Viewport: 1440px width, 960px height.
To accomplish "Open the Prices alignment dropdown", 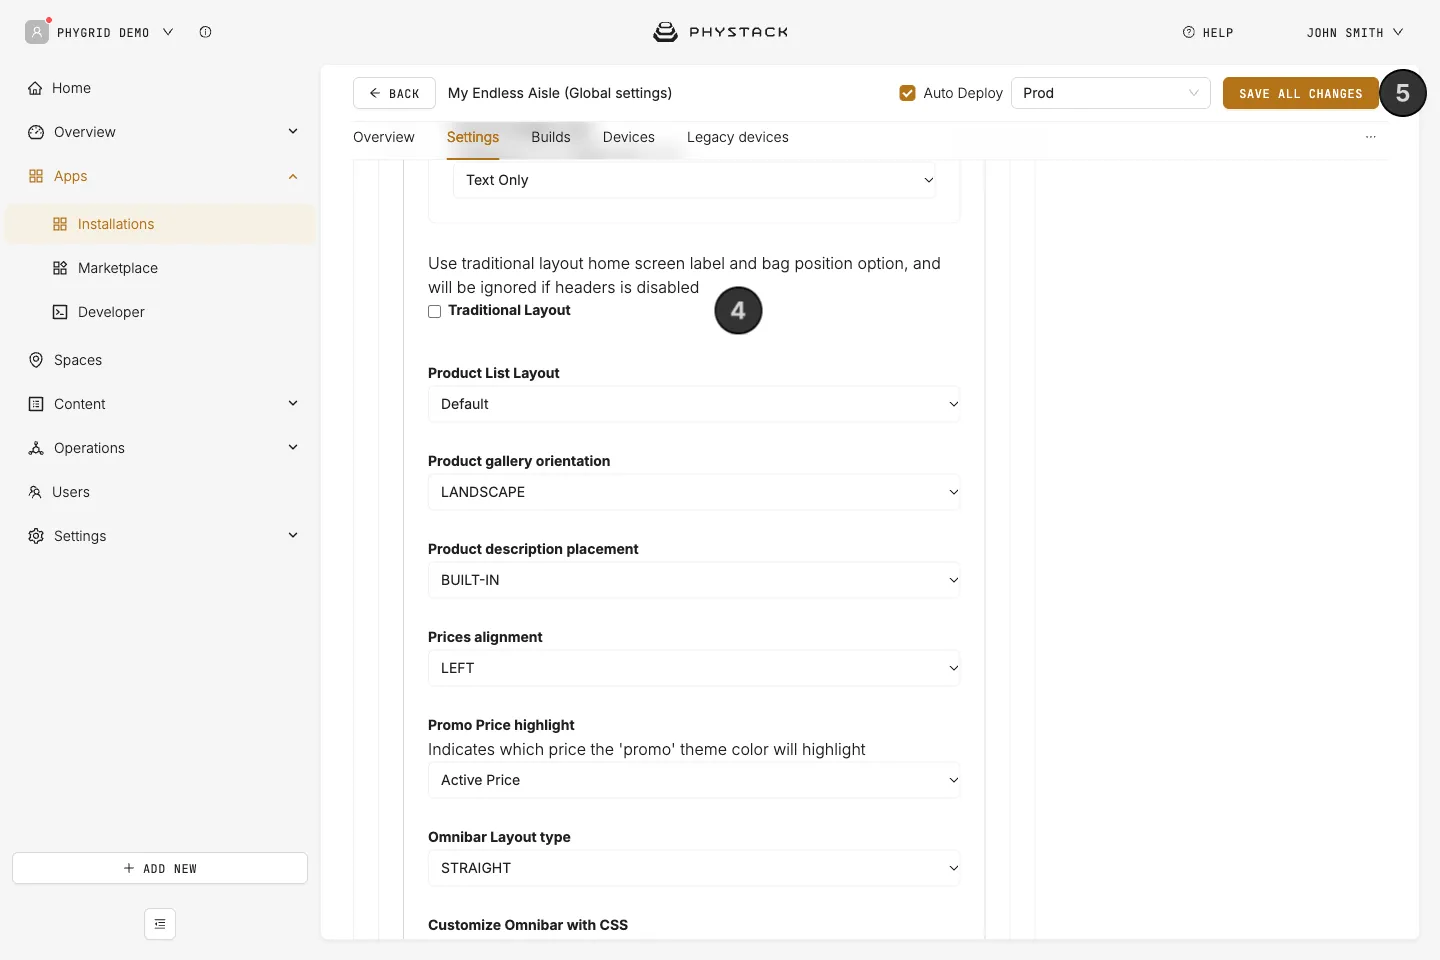I will click(694, 668).
